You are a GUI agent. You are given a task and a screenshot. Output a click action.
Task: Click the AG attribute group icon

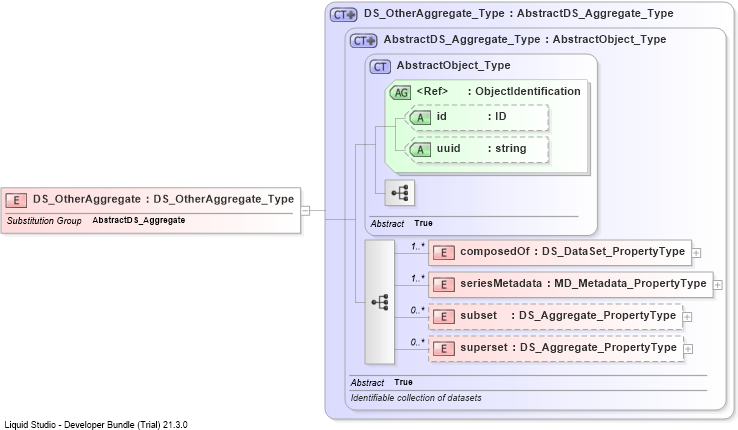pos(401,93)
